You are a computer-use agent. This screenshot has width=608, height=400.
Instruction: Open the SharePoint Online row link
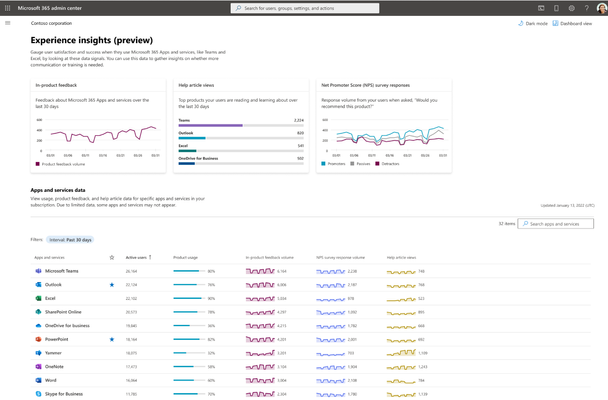pos(63,312)
